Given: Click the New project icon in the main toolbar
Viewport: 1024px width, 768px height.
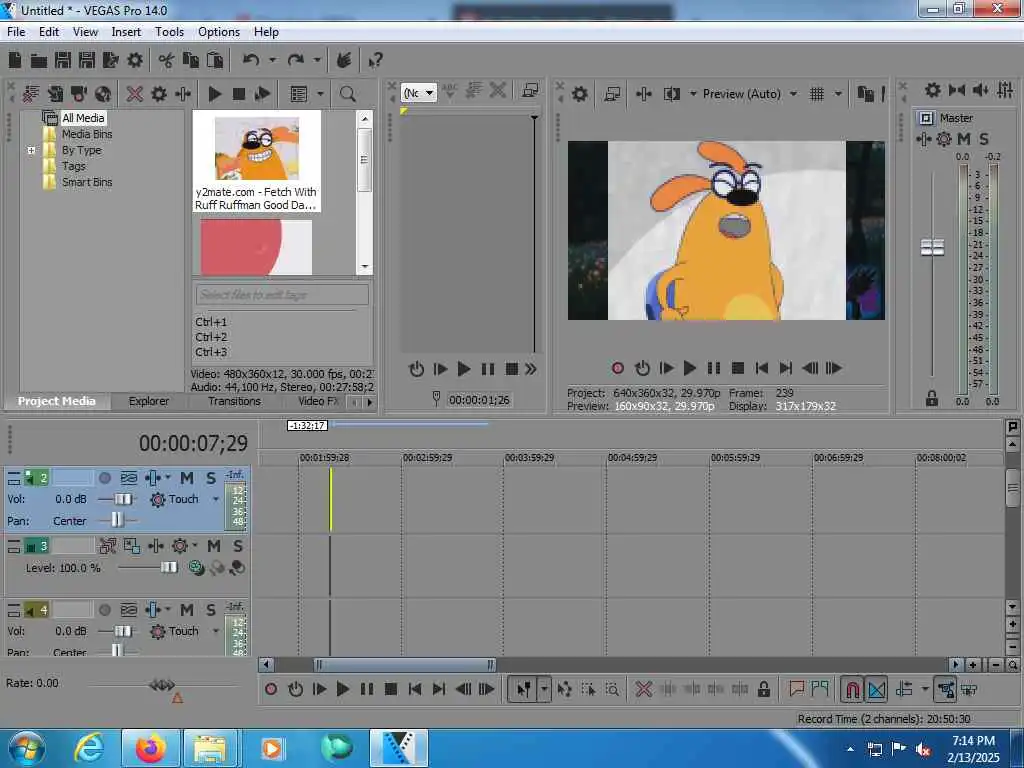Looking at the screenshot, I should (x=15, y=61).
